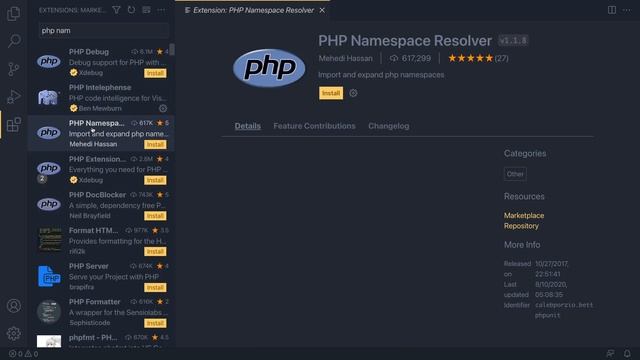Clear extensions search results icon
The image size is (640, 360).
[146, 10]
